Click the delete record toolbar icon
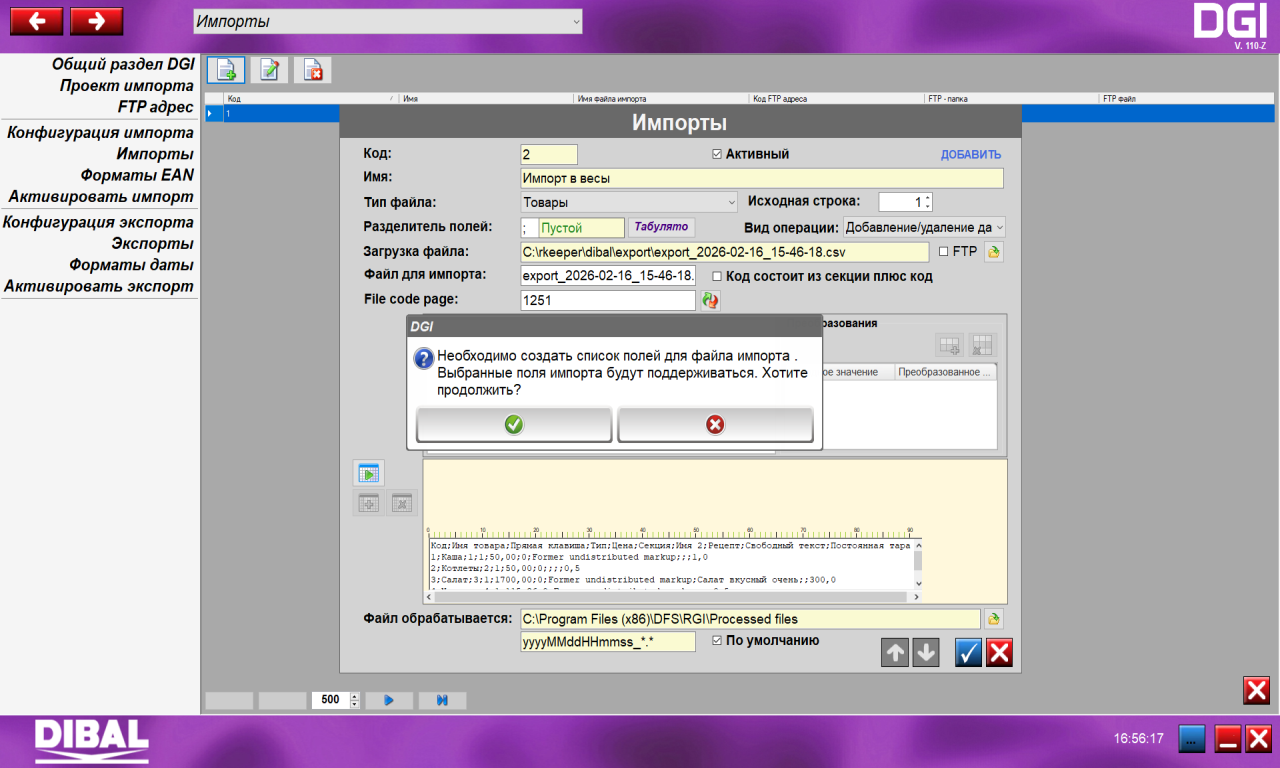This screenshot has height=768, width=1280. pos(313,70)
